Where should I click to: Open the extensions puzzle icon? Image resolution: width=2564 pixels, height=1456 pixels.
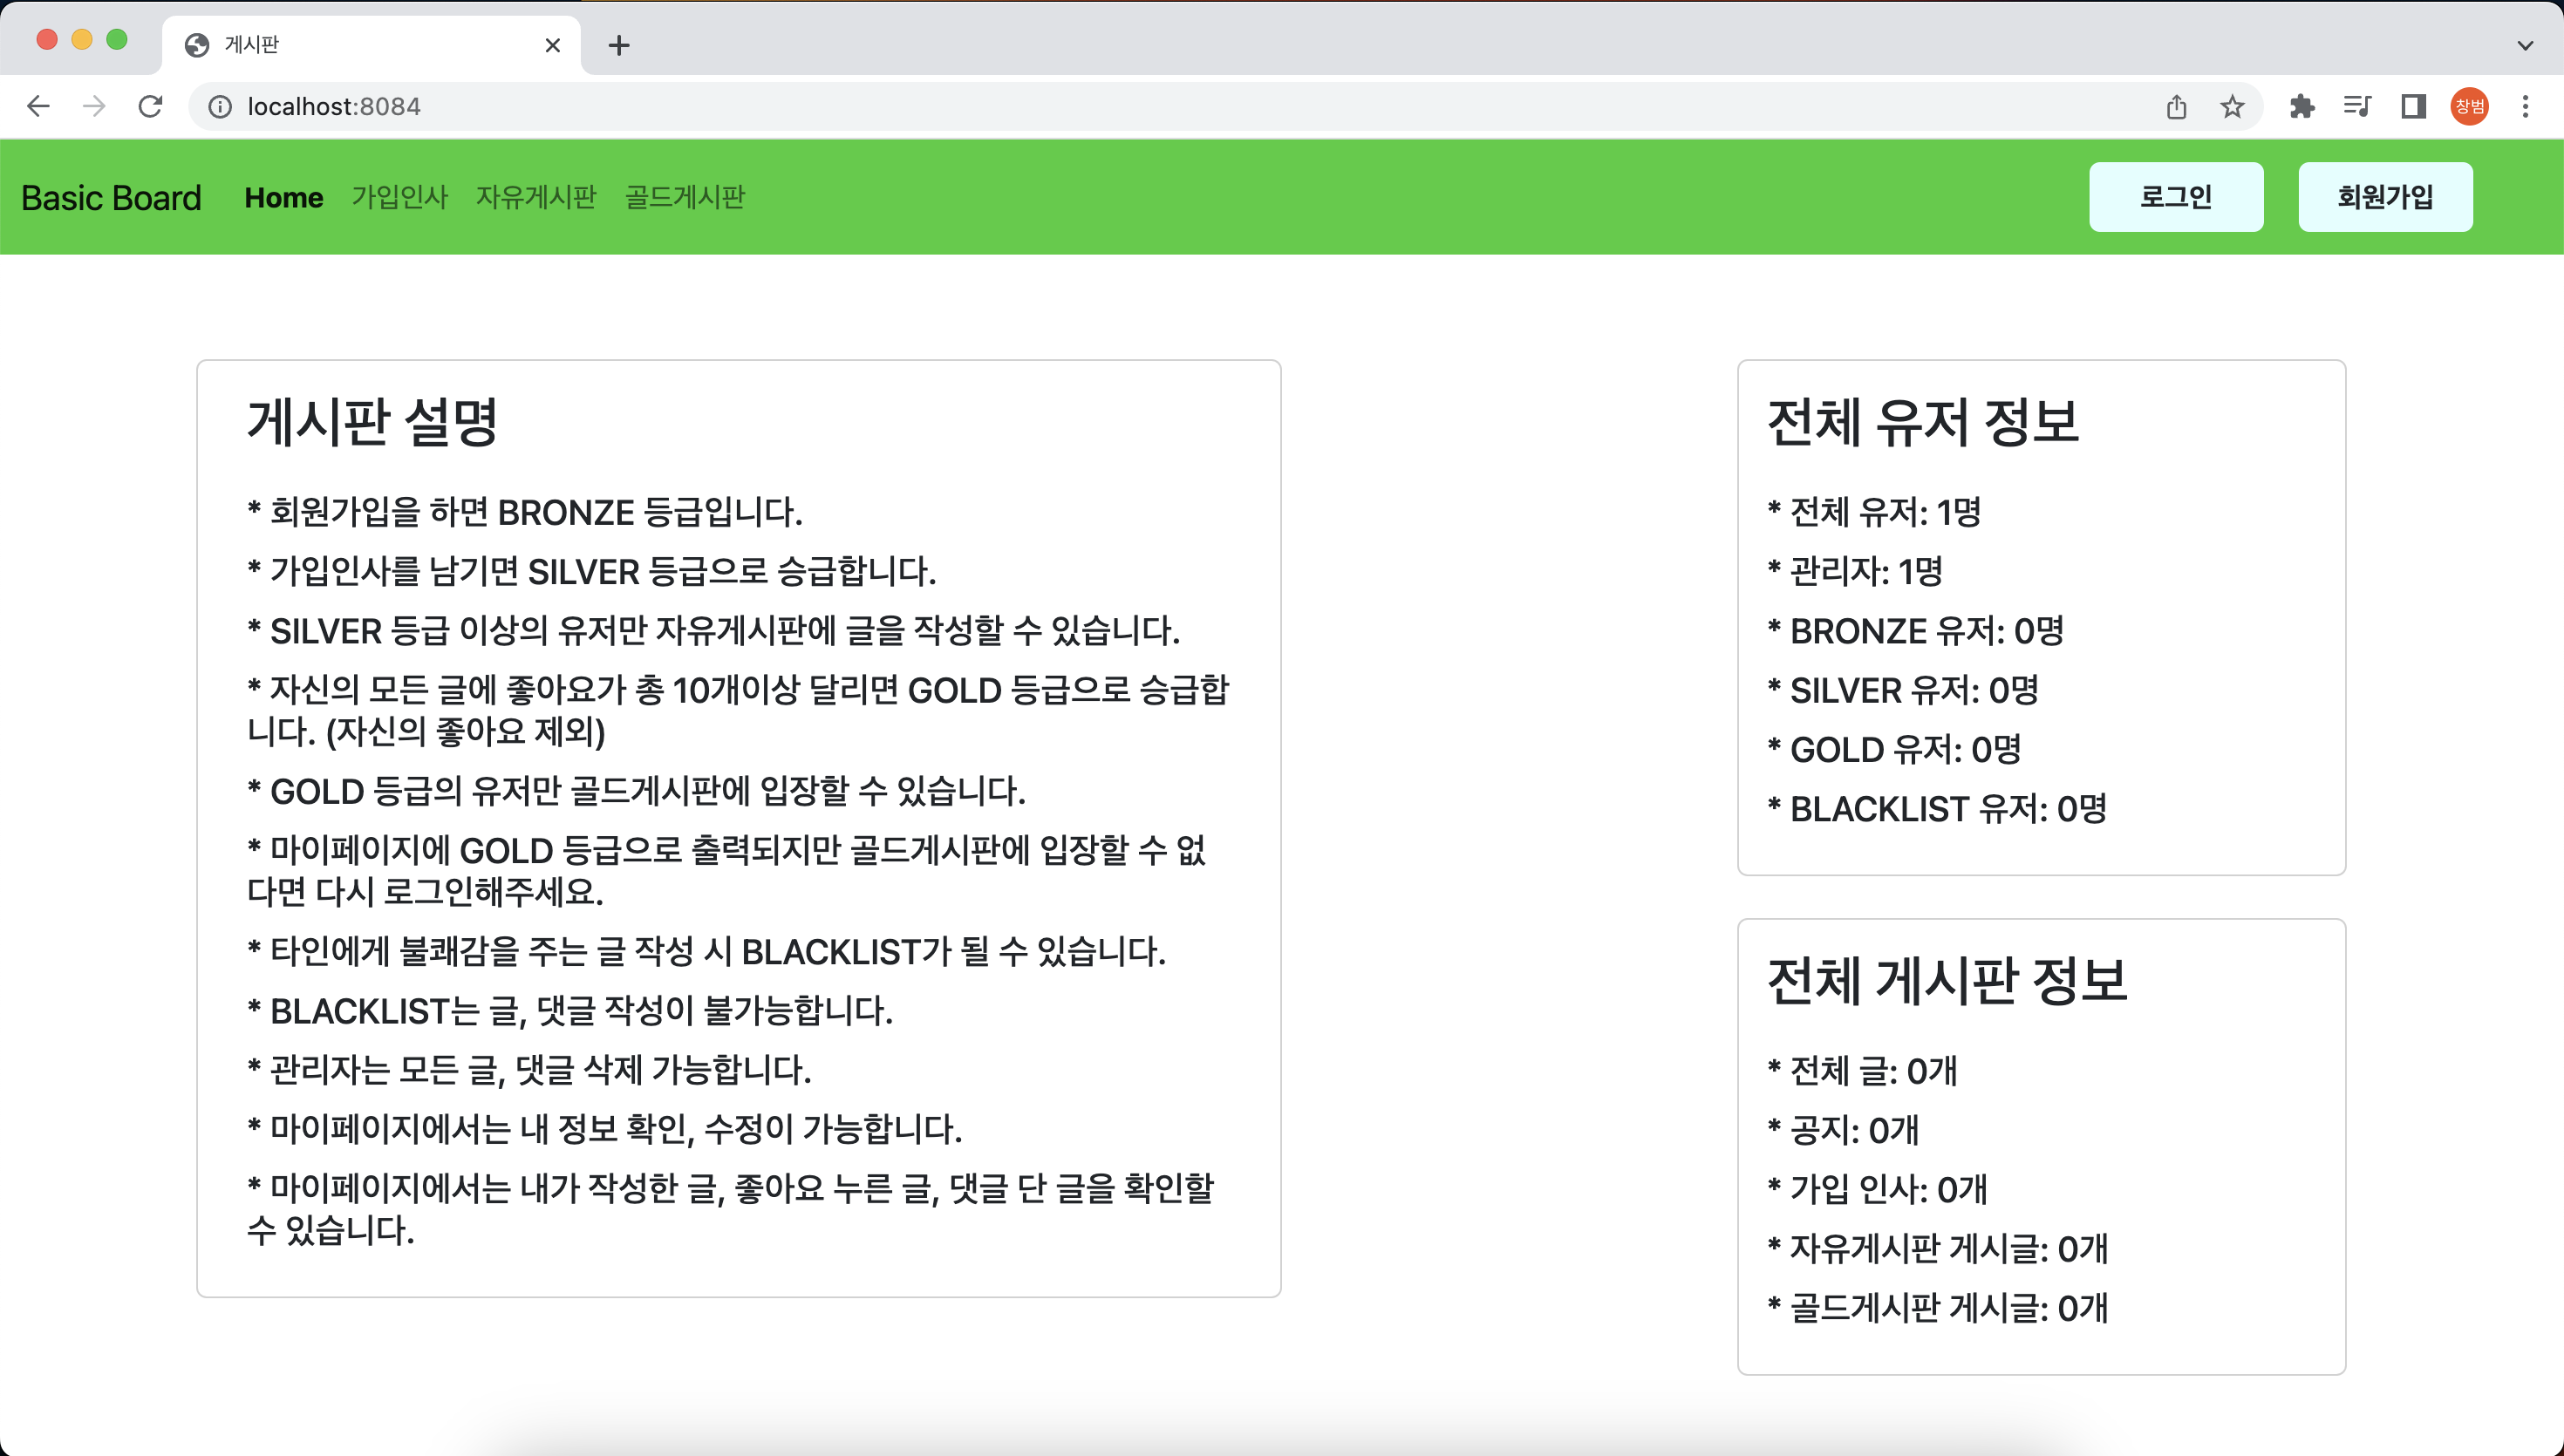click(x=2302, y=106)
